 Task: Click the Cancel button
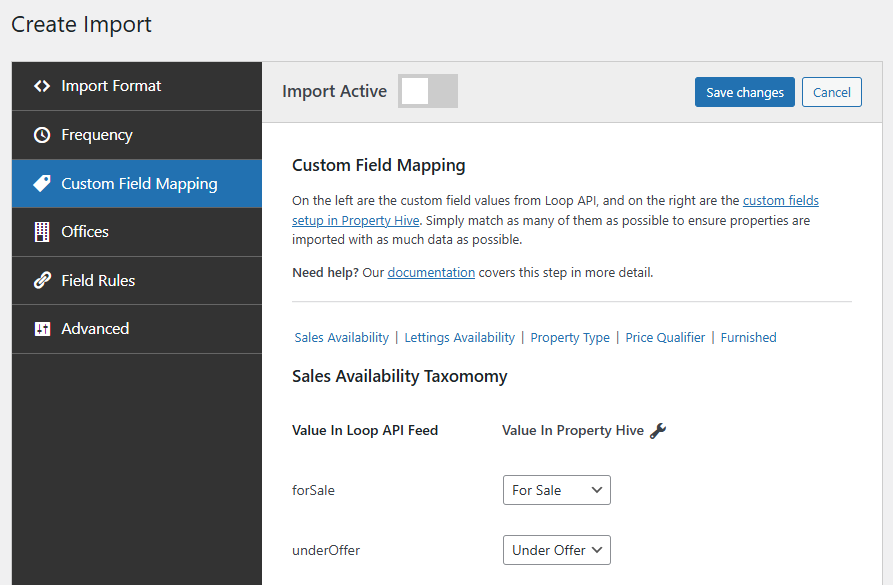[831, 92]
